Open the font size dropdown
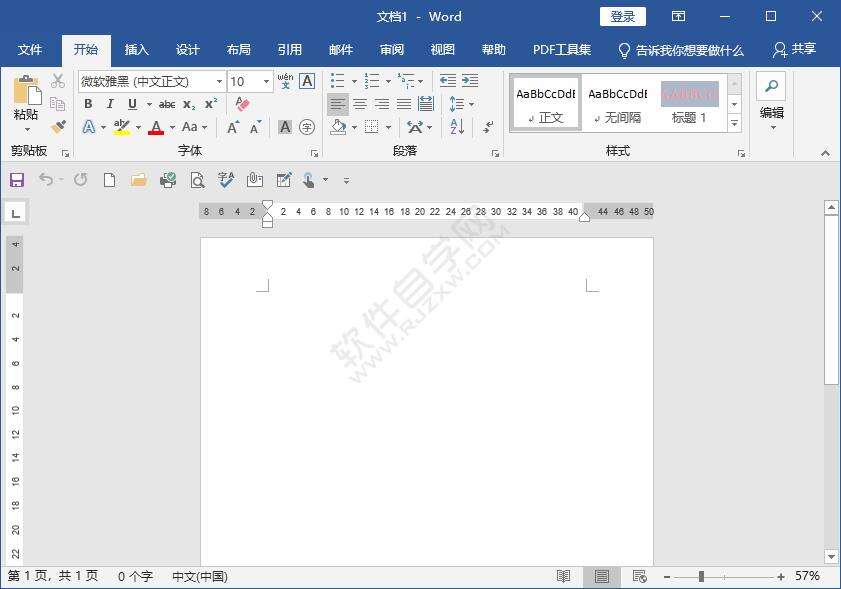Image resolution: width=841 pixels, height=589 pixels. click(x=266, y=81)
